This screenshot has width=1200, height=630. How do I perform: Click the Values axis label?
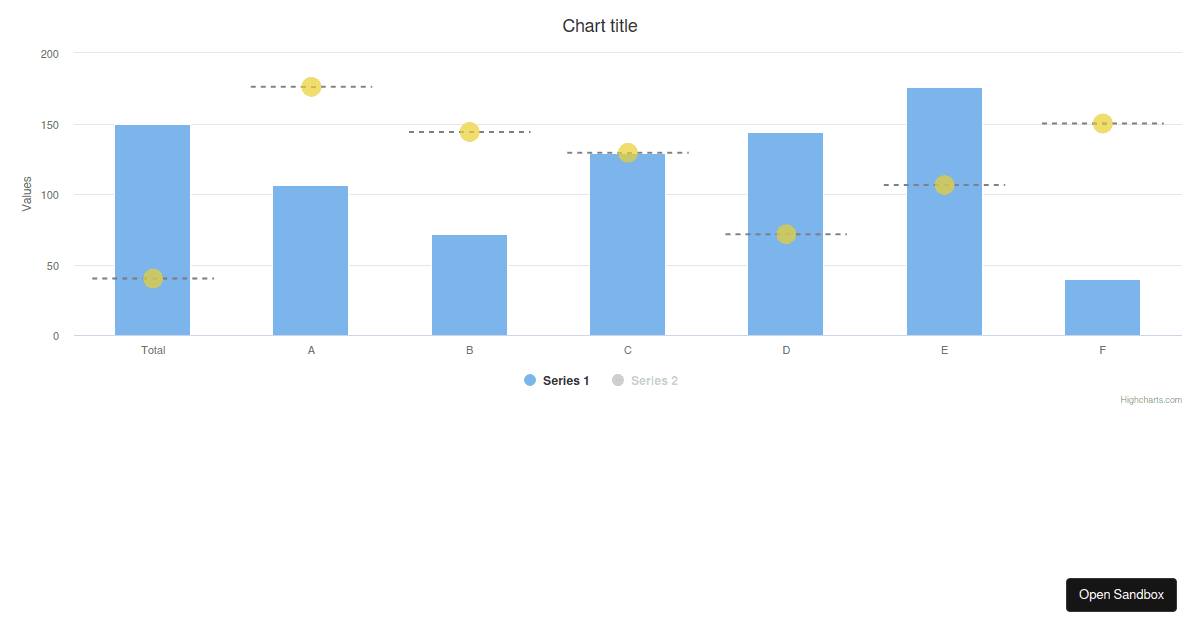coord(27,194)
